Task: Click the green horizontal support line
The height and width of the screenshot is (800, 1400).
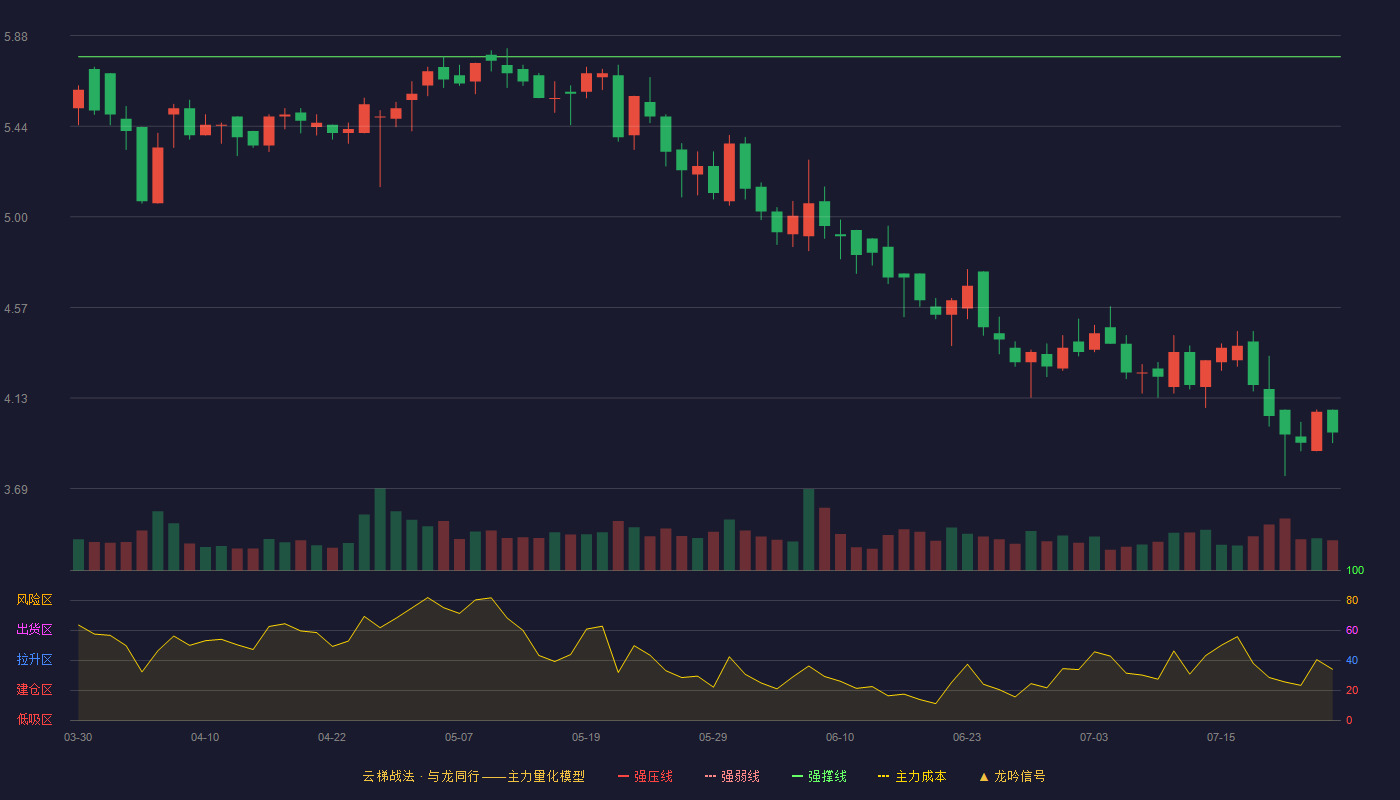Action: coord(709,57)
